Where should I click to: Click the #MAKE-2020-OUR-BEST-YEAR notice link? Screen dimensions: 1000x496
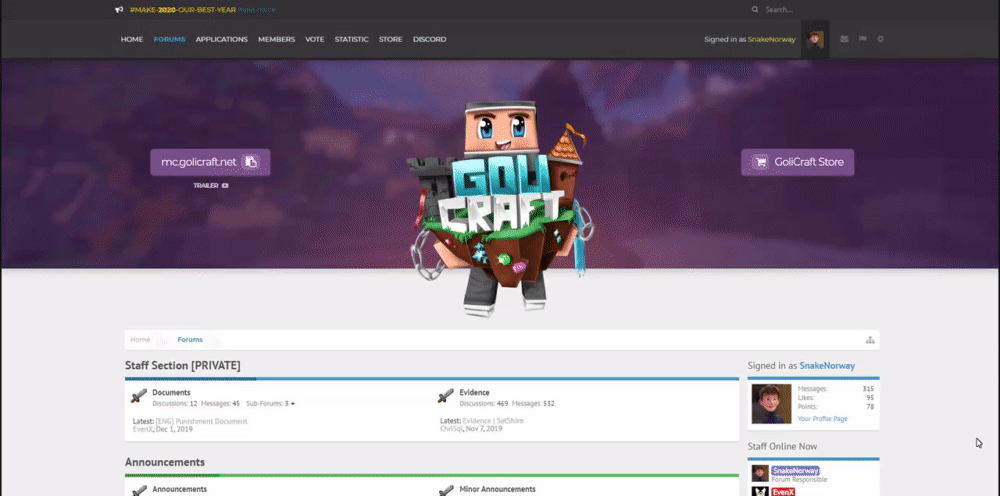(x=183, y=10)
